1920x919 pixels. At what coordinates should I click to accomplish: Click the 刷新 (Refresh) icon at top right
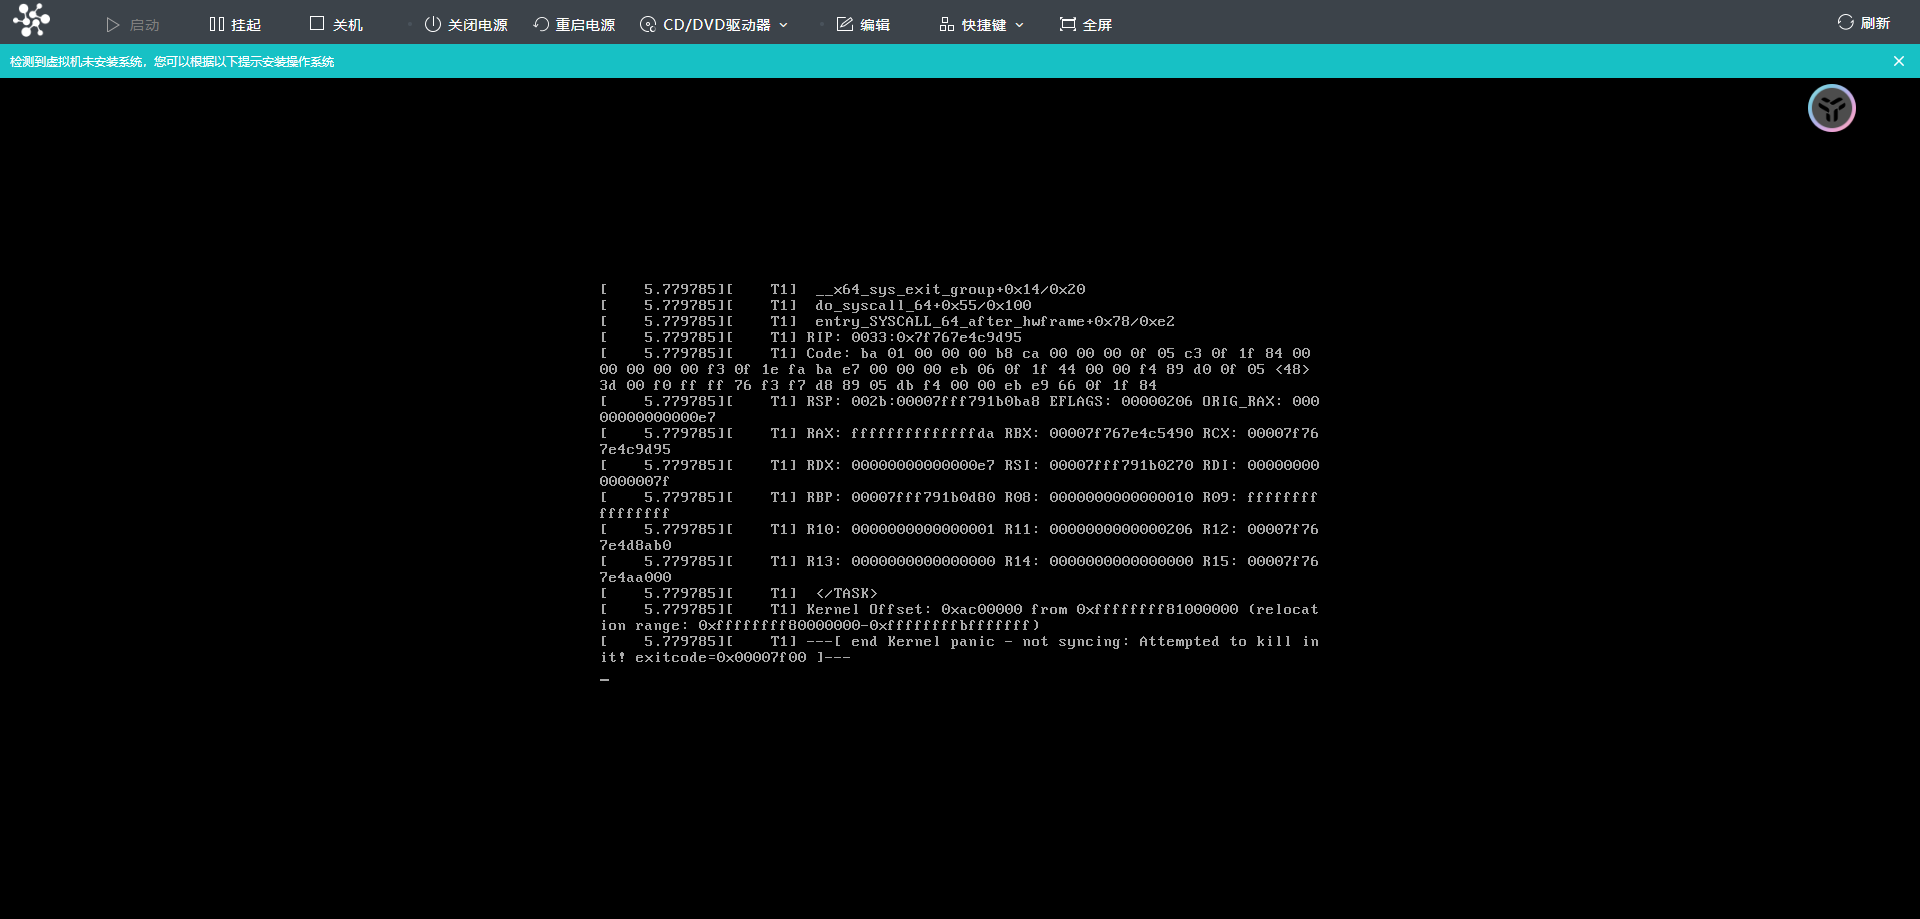(1845, 22)
